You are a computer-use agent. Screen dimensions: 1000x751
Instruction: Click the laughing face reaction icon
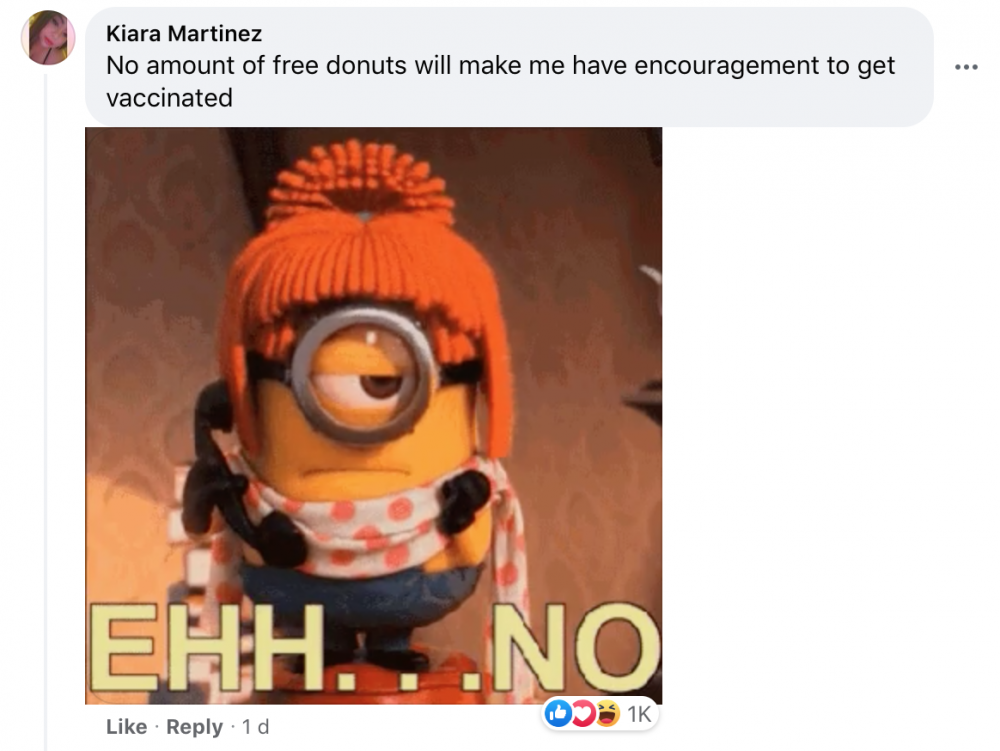[x=607, y=713]
